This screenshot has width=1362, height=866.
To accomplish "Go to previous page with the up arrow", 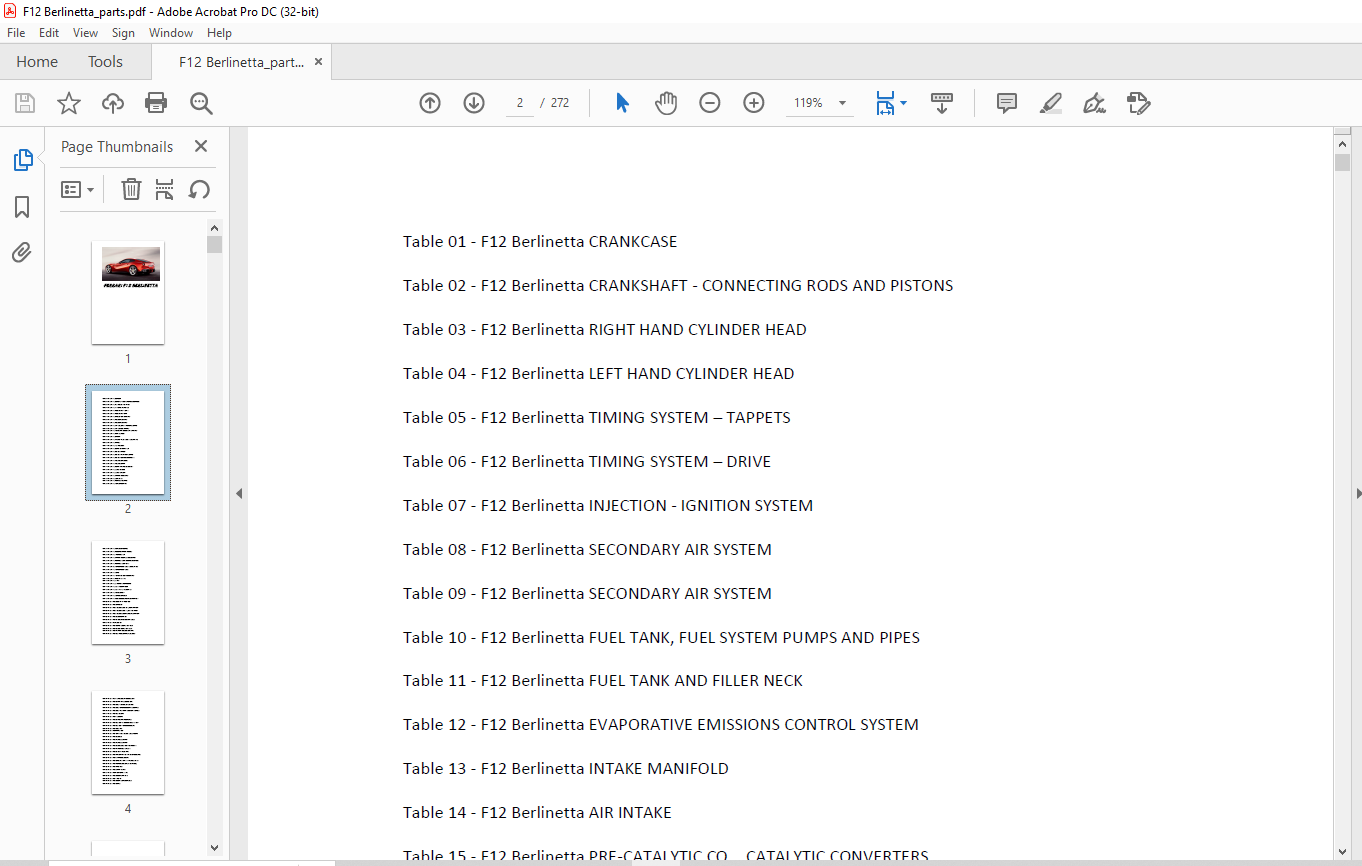I will (430, 103).
